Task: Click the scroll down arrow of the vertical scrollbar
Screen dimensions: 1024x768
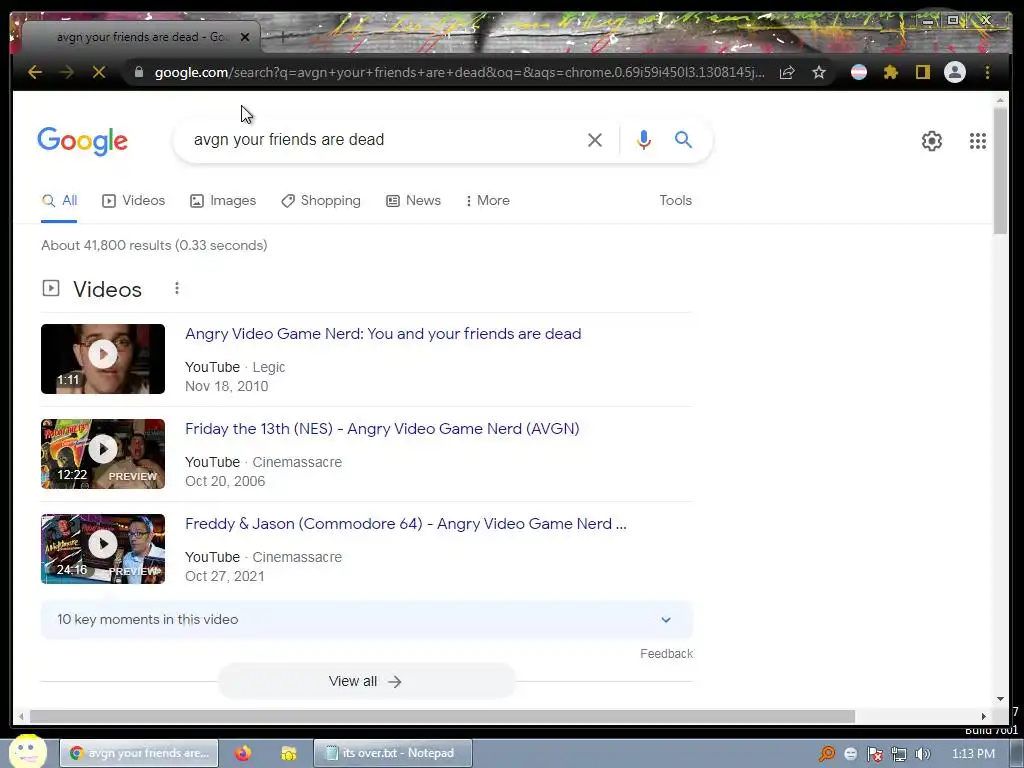Action: point(1000,699)
